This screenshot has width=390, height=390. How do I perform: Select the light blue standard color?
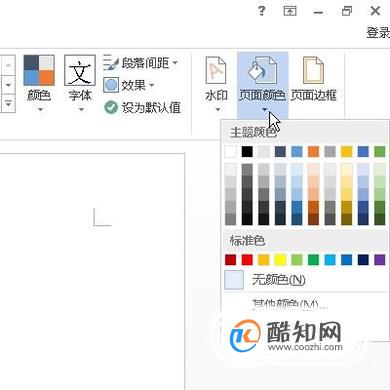[330, 260]
